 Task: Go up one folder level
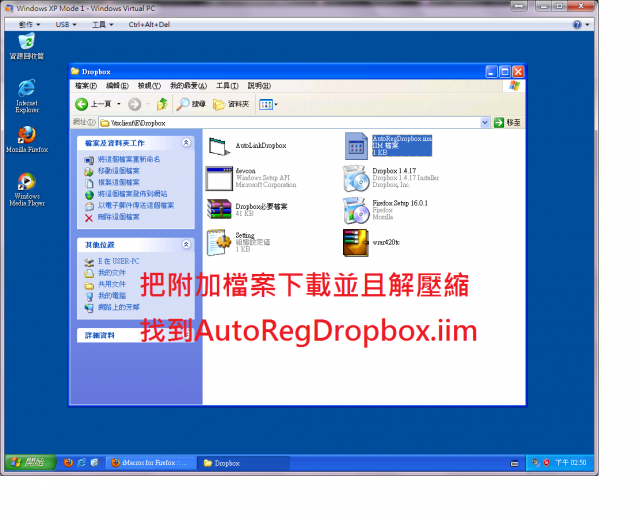[162, 104]
